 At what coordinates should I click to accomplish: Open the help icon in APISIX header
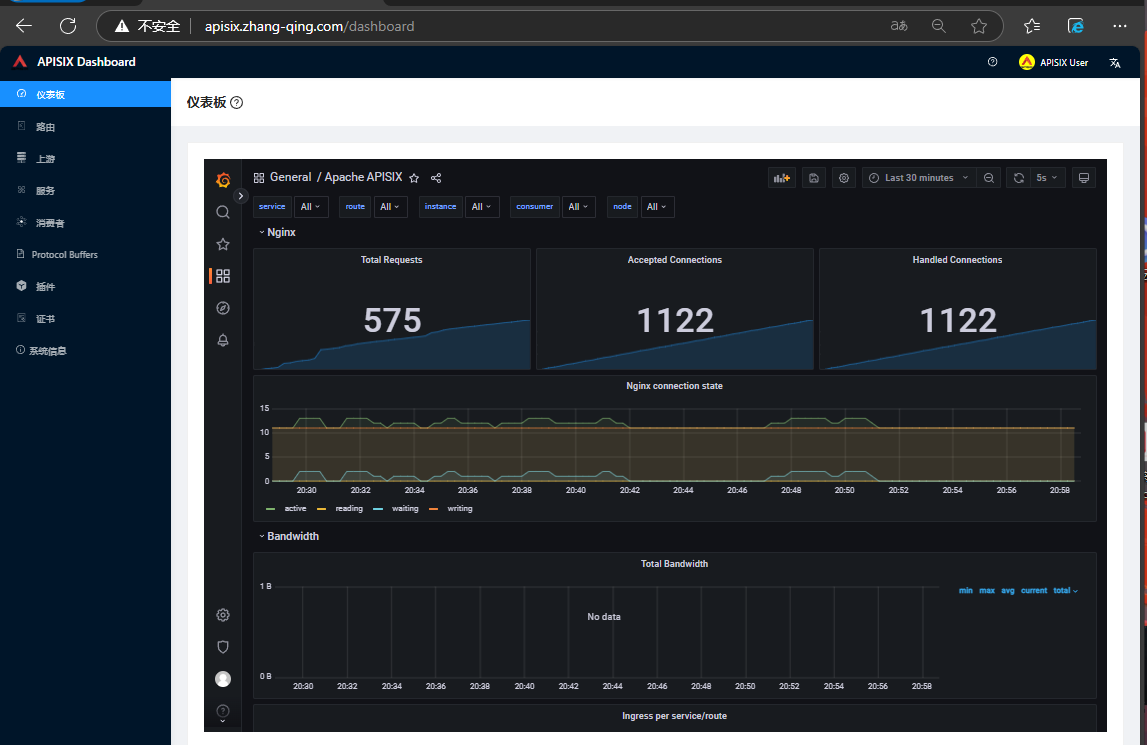[x=993, y=62]
